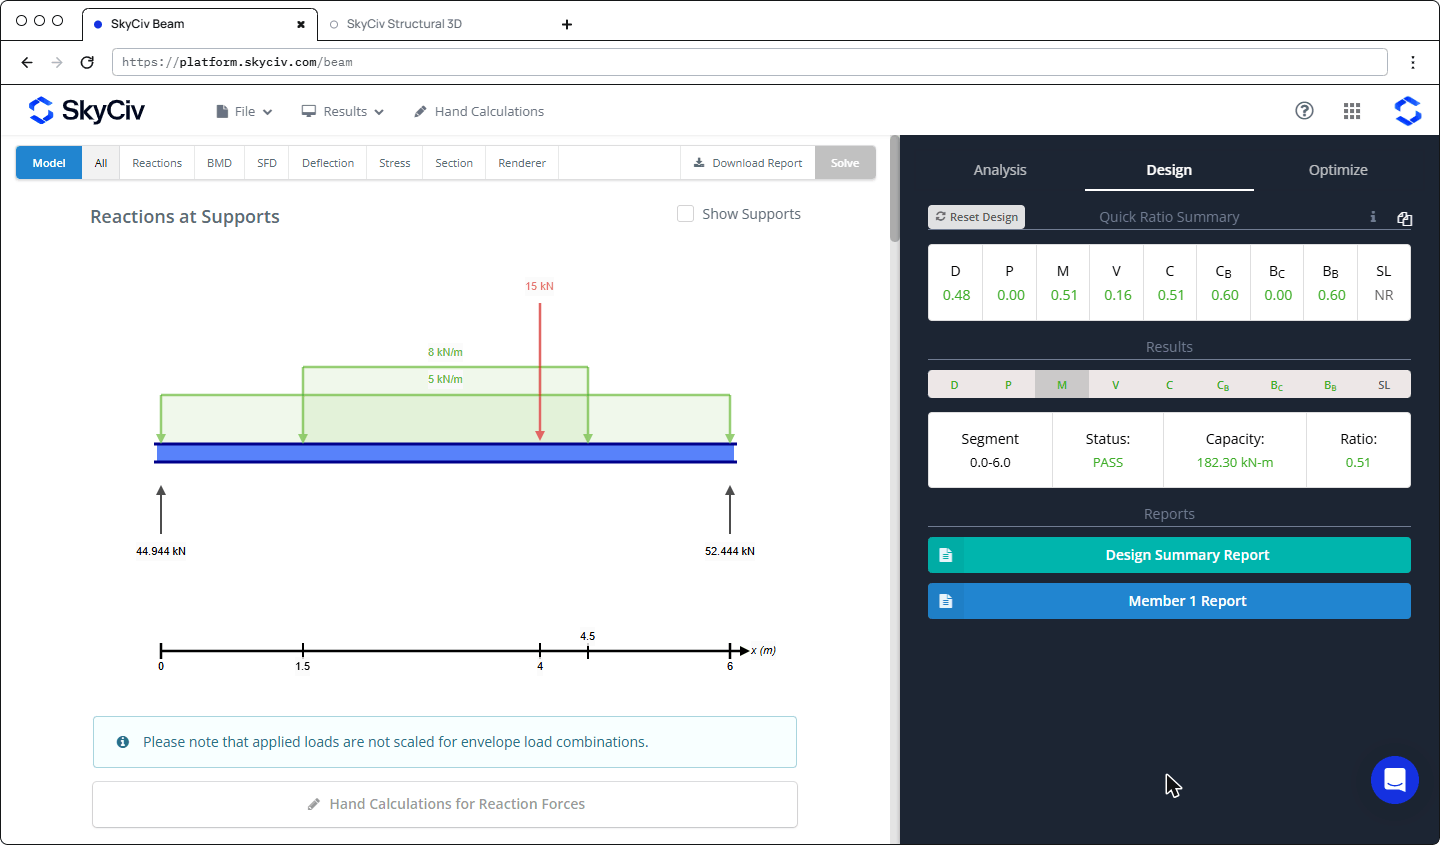
Task: Switch to the Optimize tab
Action: coord(1338,170)
